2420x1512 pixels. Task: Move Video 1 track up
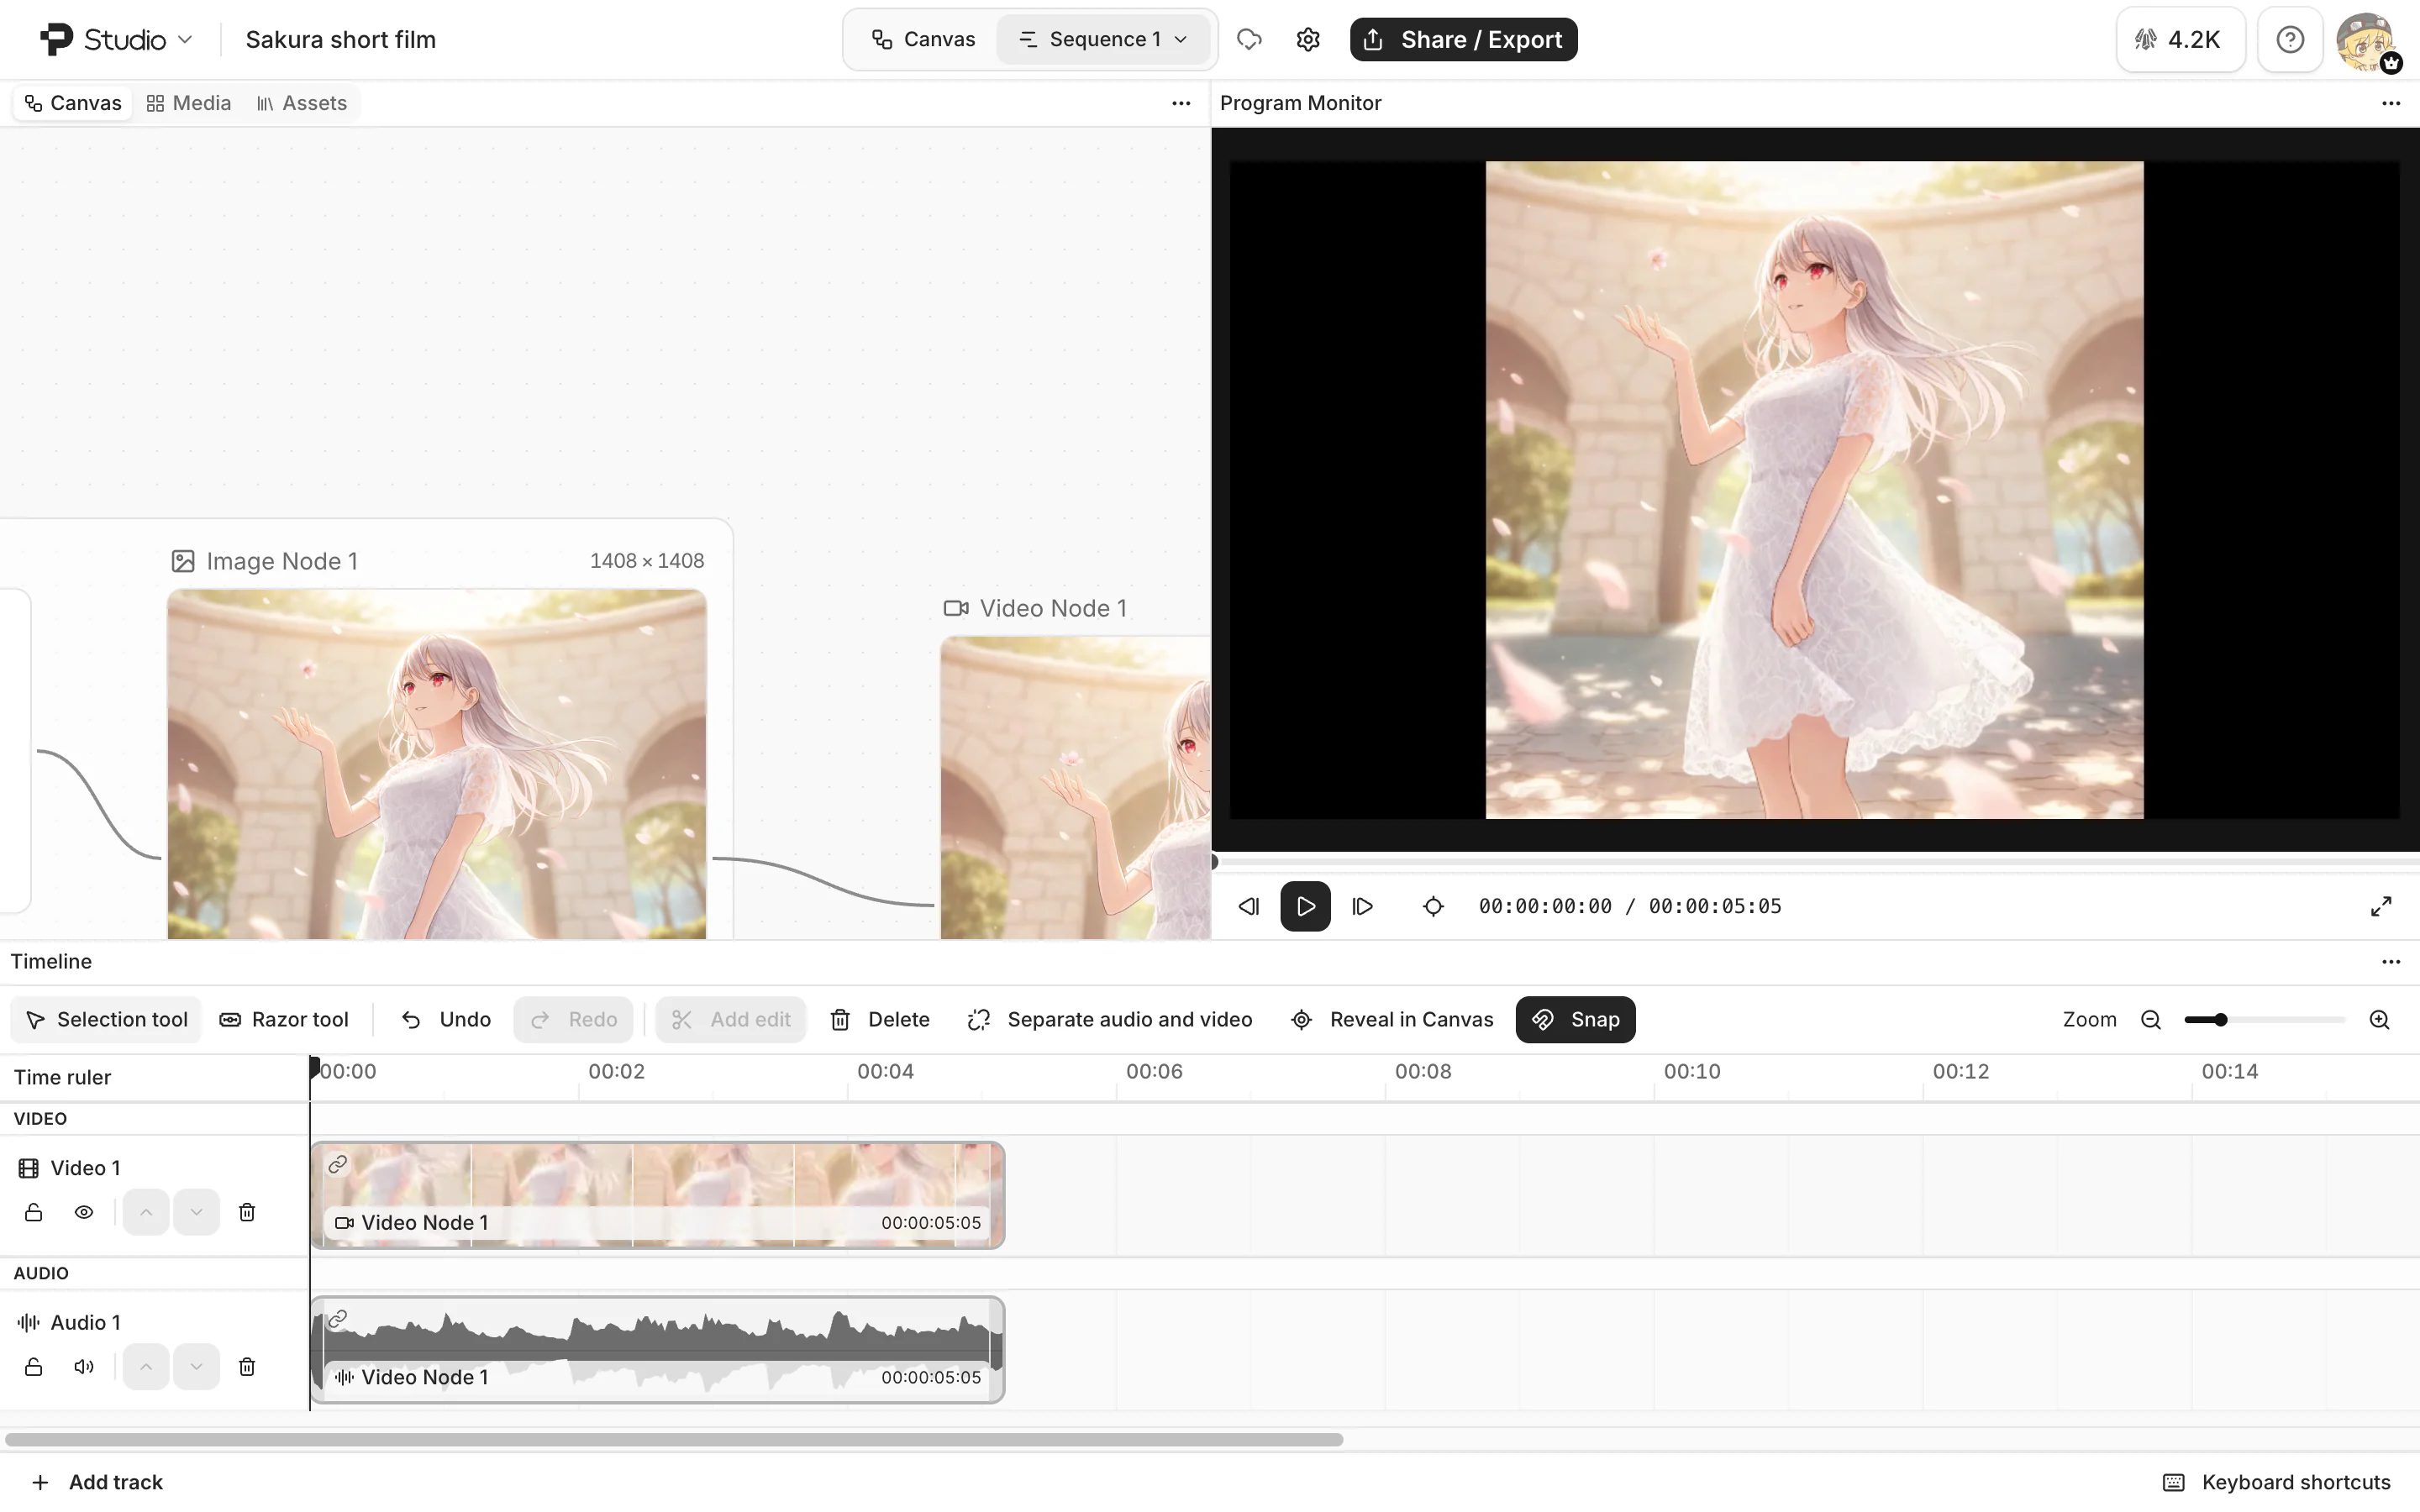click(x=146, y=1212)
